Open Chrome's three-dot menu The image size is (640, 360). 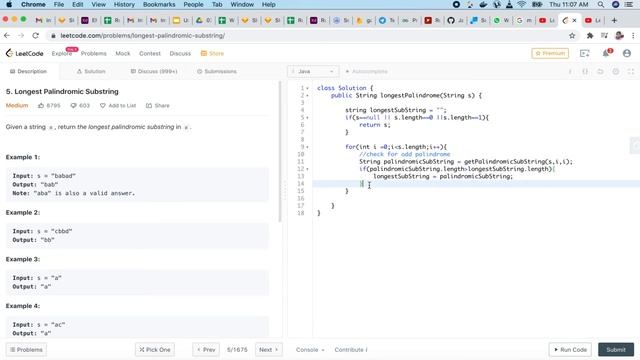633,36
